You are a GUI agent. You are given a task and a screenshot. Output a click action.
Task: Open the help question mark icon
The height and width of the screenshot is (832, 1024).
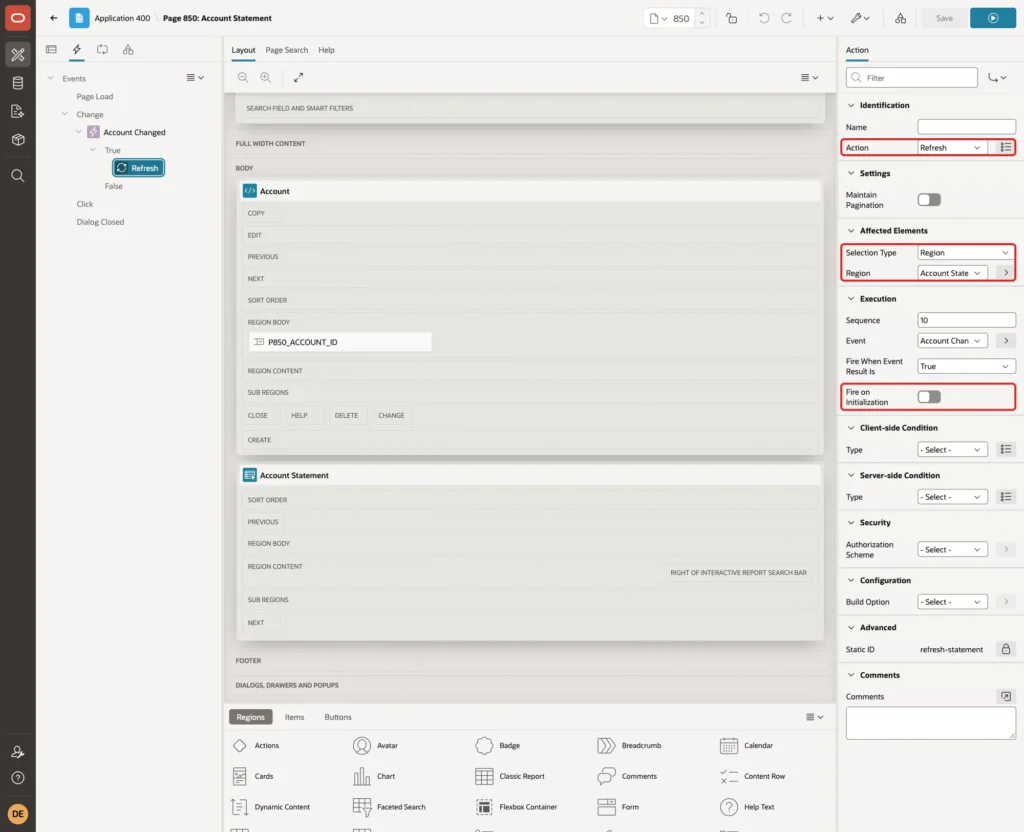point(18,778)
